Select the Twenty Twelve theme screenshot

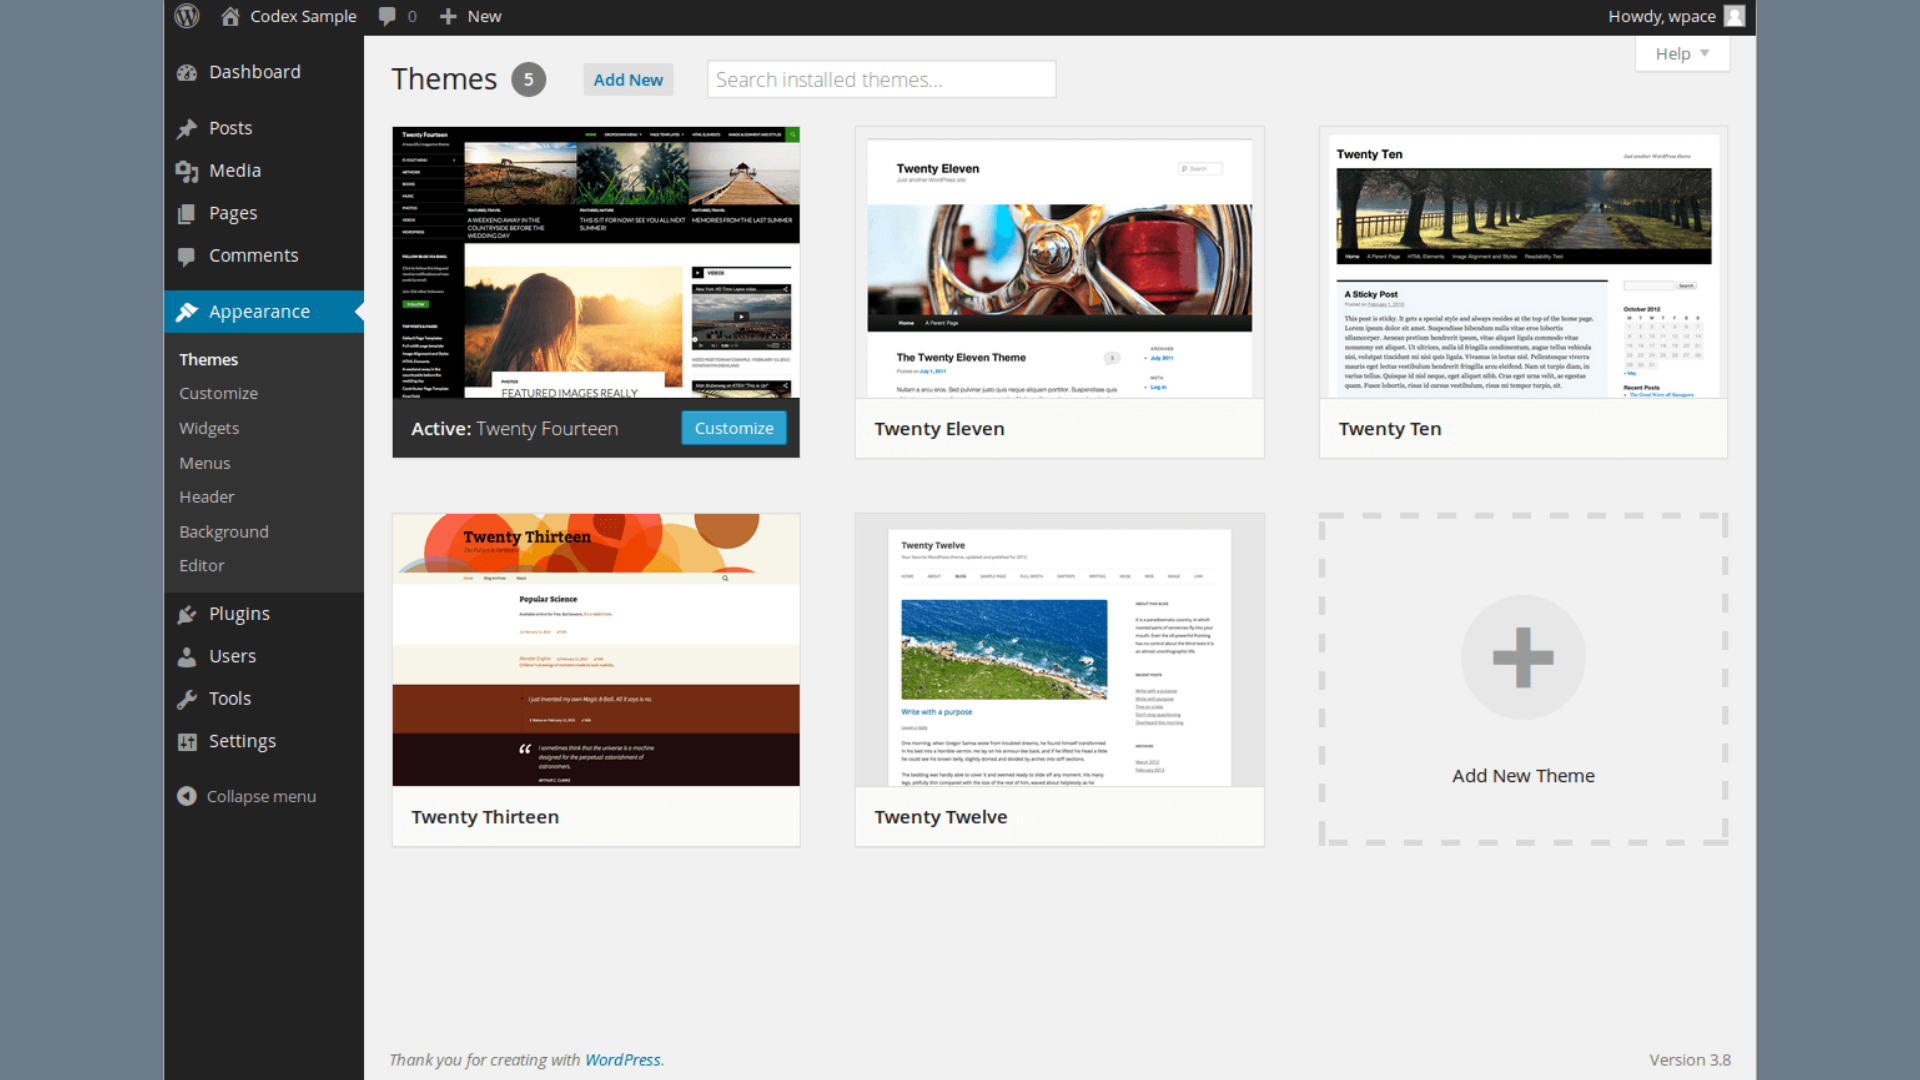pos(1059,650)
